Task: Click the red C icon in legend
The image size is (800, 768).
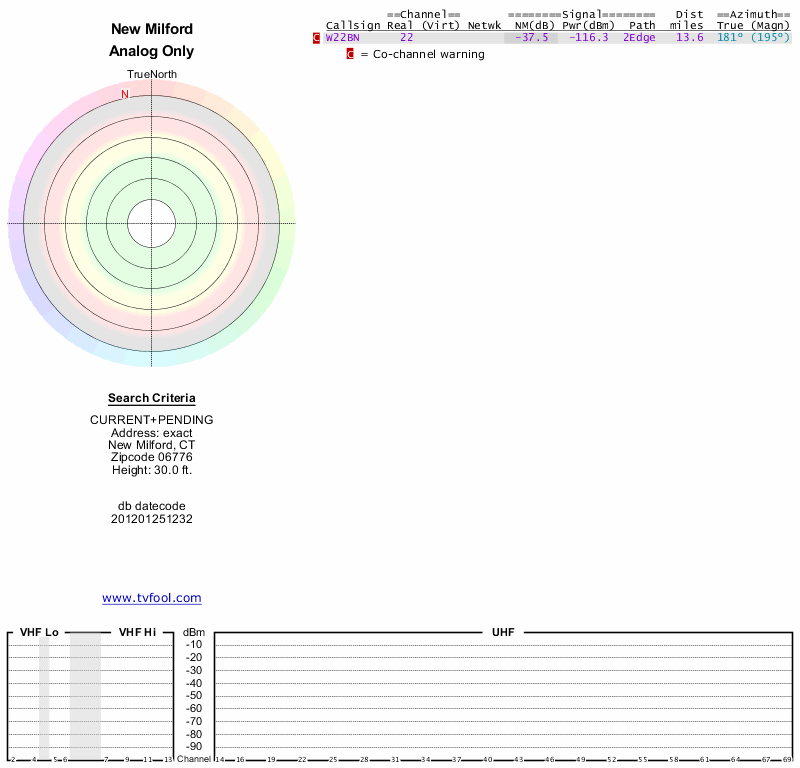Action: (350, 54)
